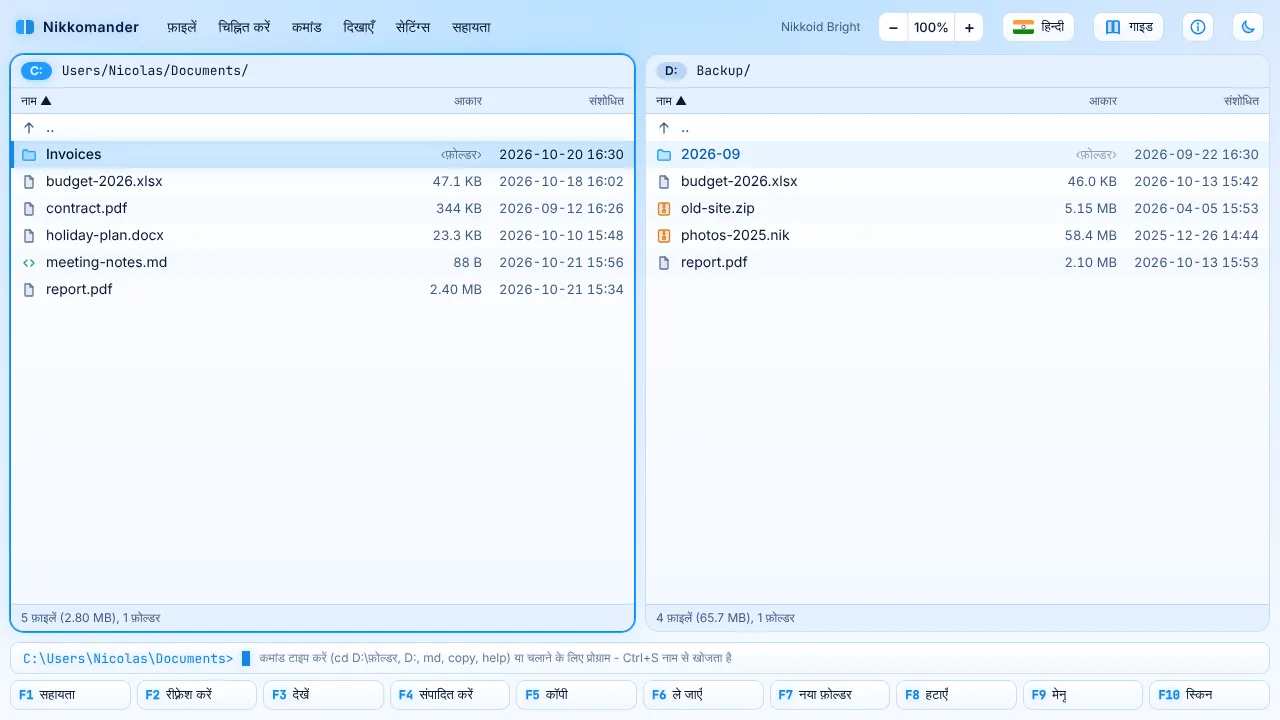Reset zoom via the 100% button
The image size is (1280, 720).
pyautogui.click(x=931, y=27)
